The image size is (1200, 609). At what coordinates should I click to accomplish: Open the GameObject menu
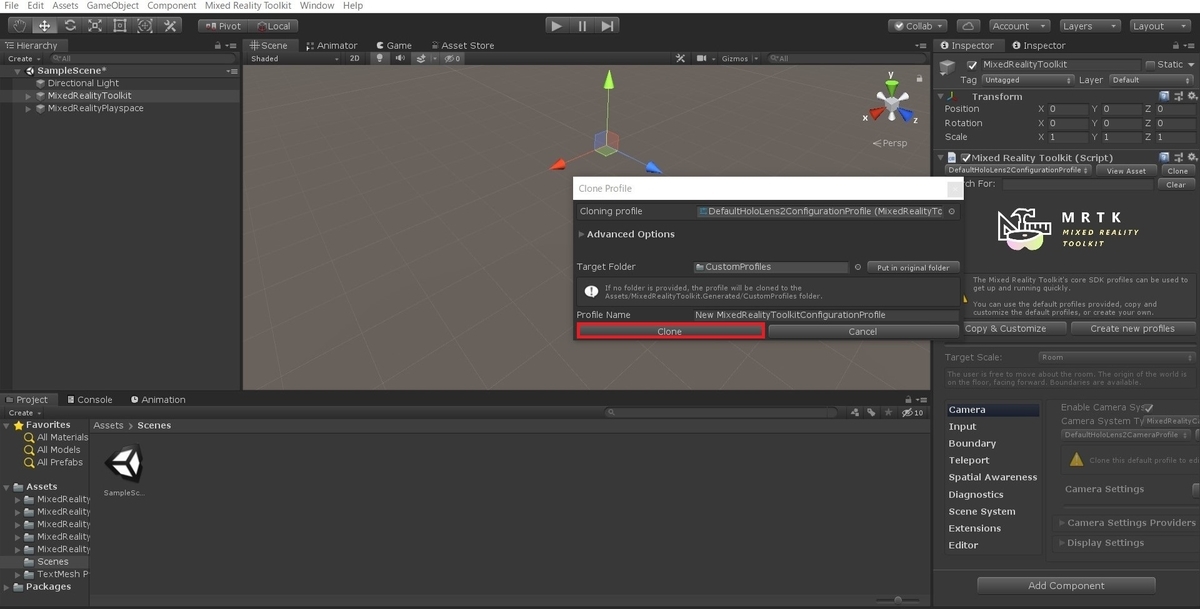[112, 6]
